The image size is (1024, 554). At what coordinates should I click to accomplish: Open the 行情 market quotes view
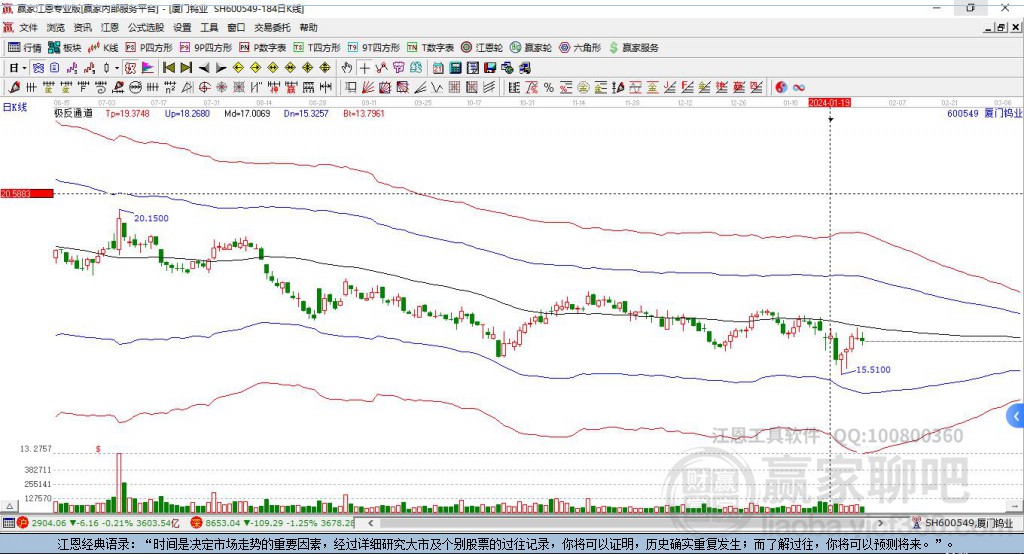(25, 48)
